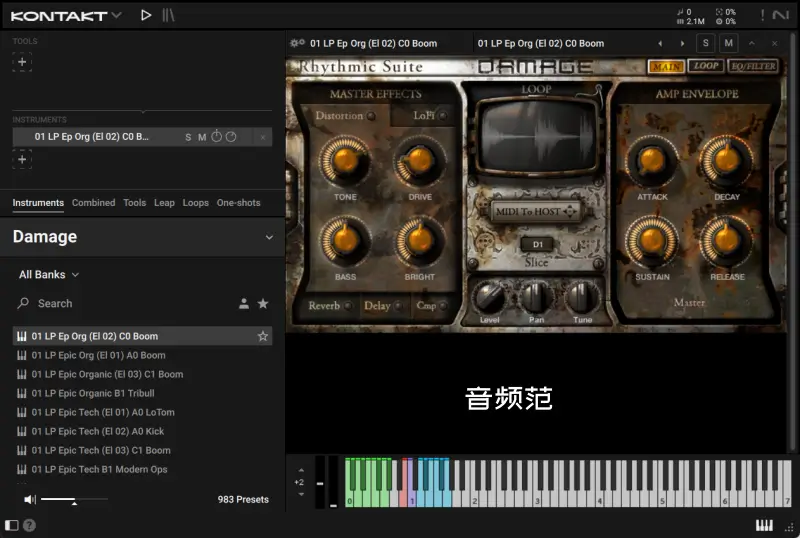The image size is (800, 538).
Task: Open the MAIN page of Damage
Action: pos(666,66)
